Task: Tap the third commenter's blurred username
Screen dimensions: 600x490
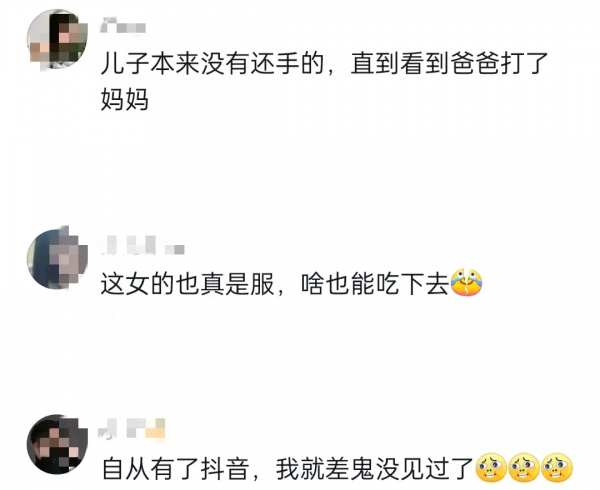Action: 132,428
